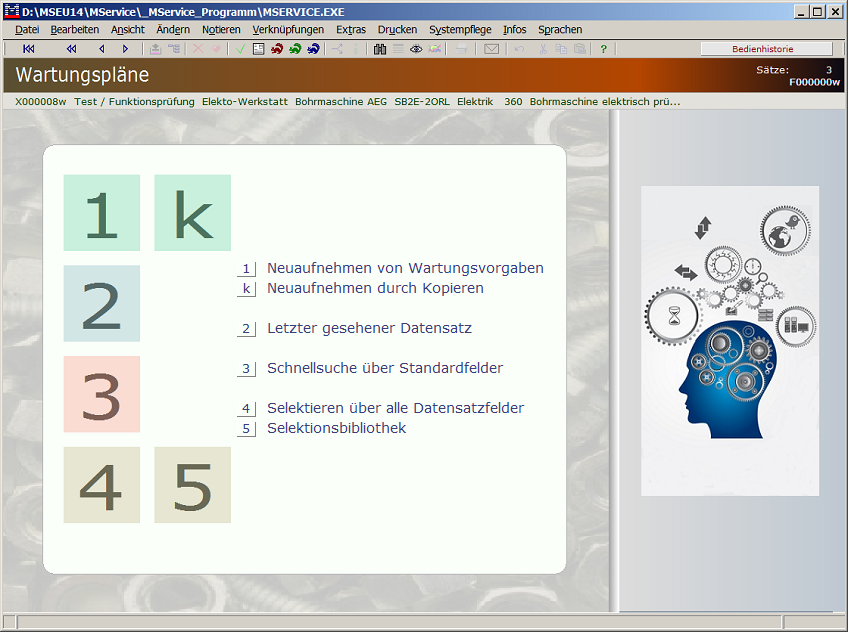The width and height of the screenshot is (848, 632).
Task: Open the Verknüpfungen menu
Action: click(x=288, y=30)
